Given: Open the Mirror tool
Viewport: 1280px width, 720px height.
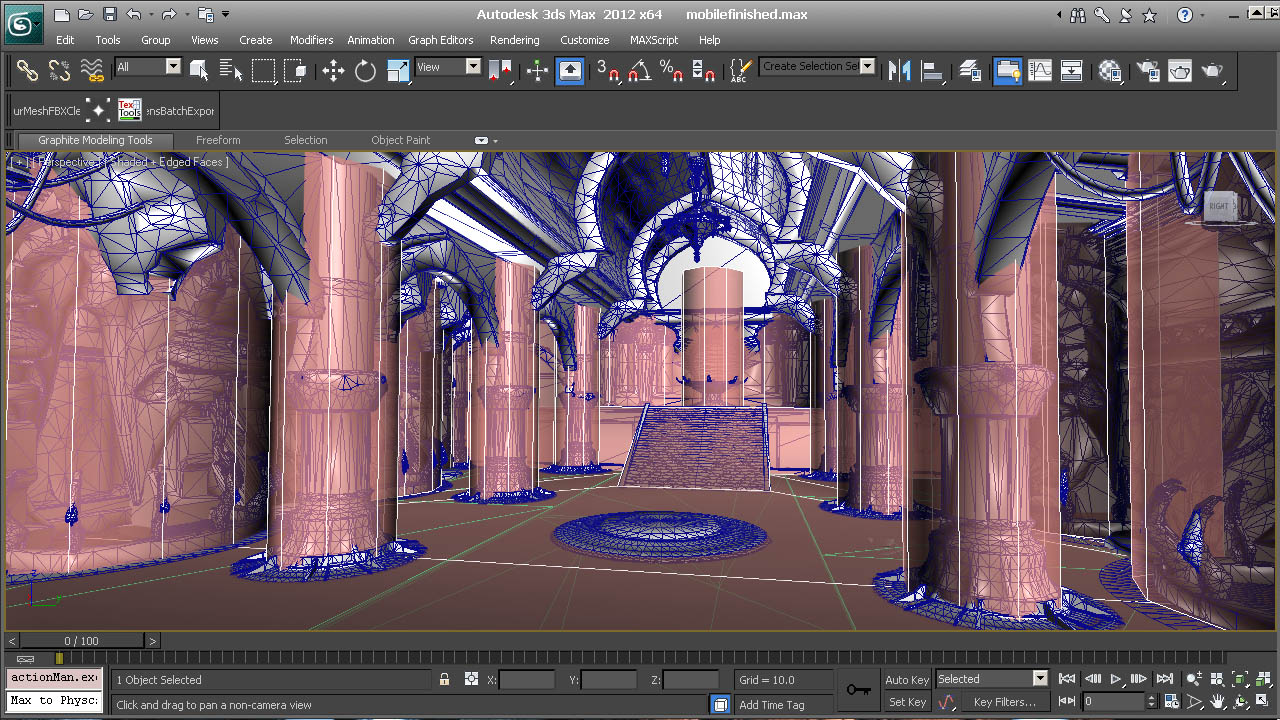Looking at the screenshot, I should [899, 70].
